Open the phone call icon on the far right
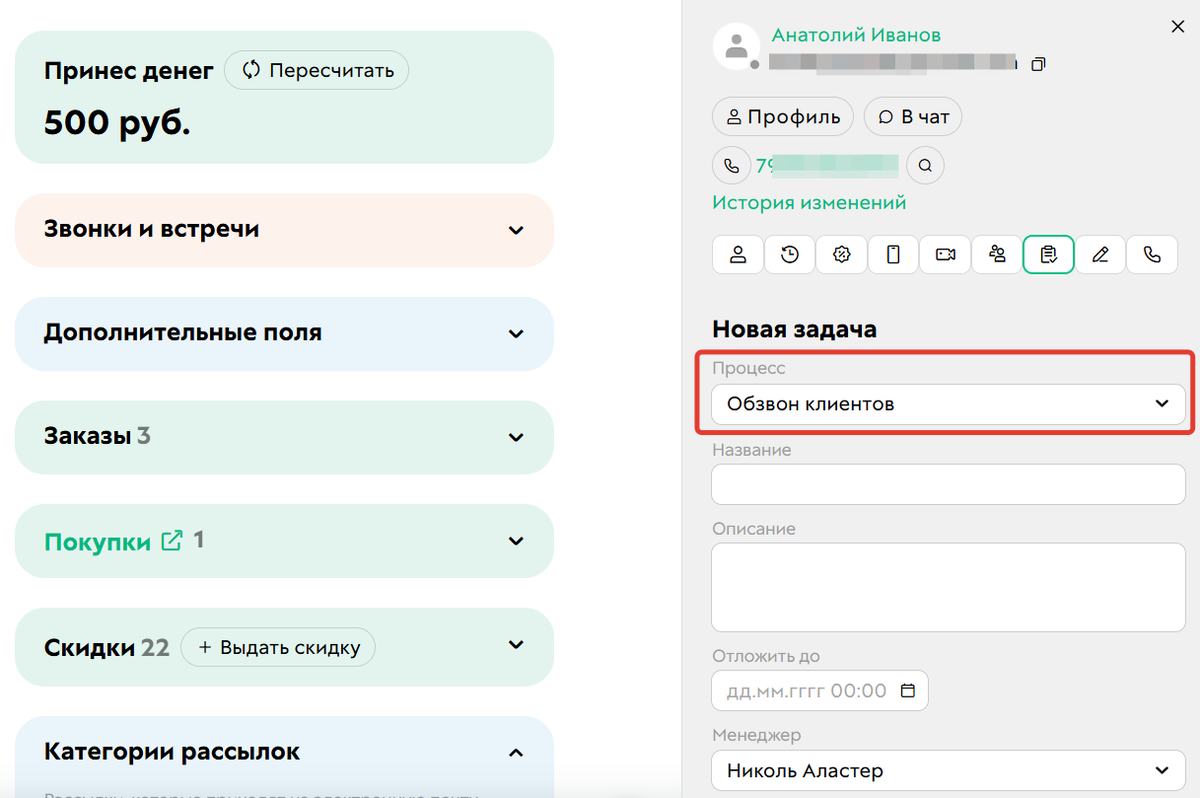1200x798 pixels. pos(1152,254)
